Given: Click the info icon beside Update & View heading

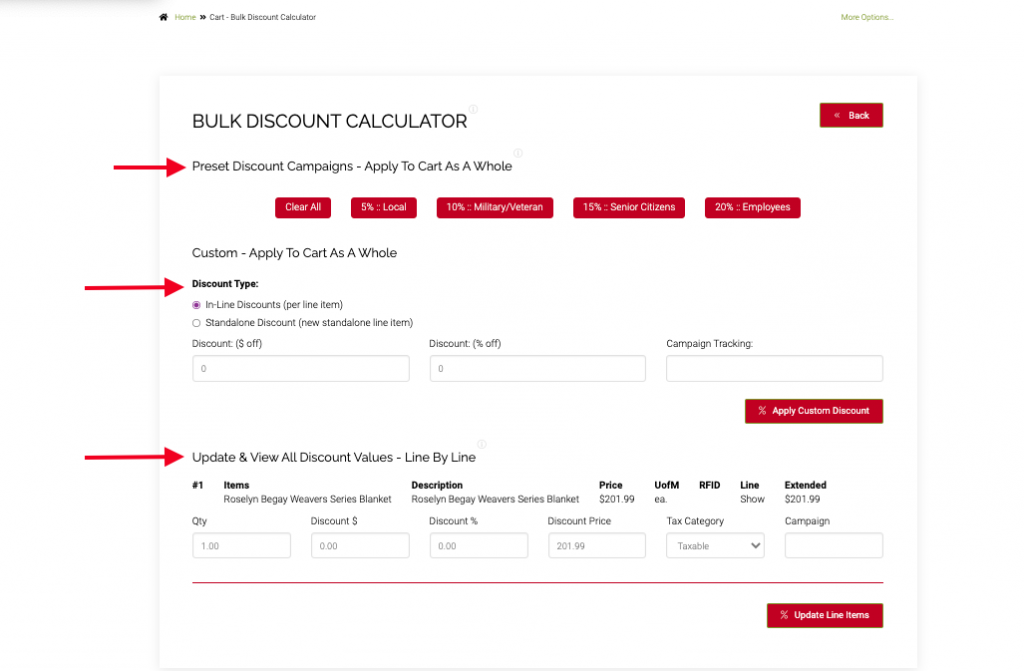Looking at the screenshot, I should pyautogui.click(x=481, y=444).
